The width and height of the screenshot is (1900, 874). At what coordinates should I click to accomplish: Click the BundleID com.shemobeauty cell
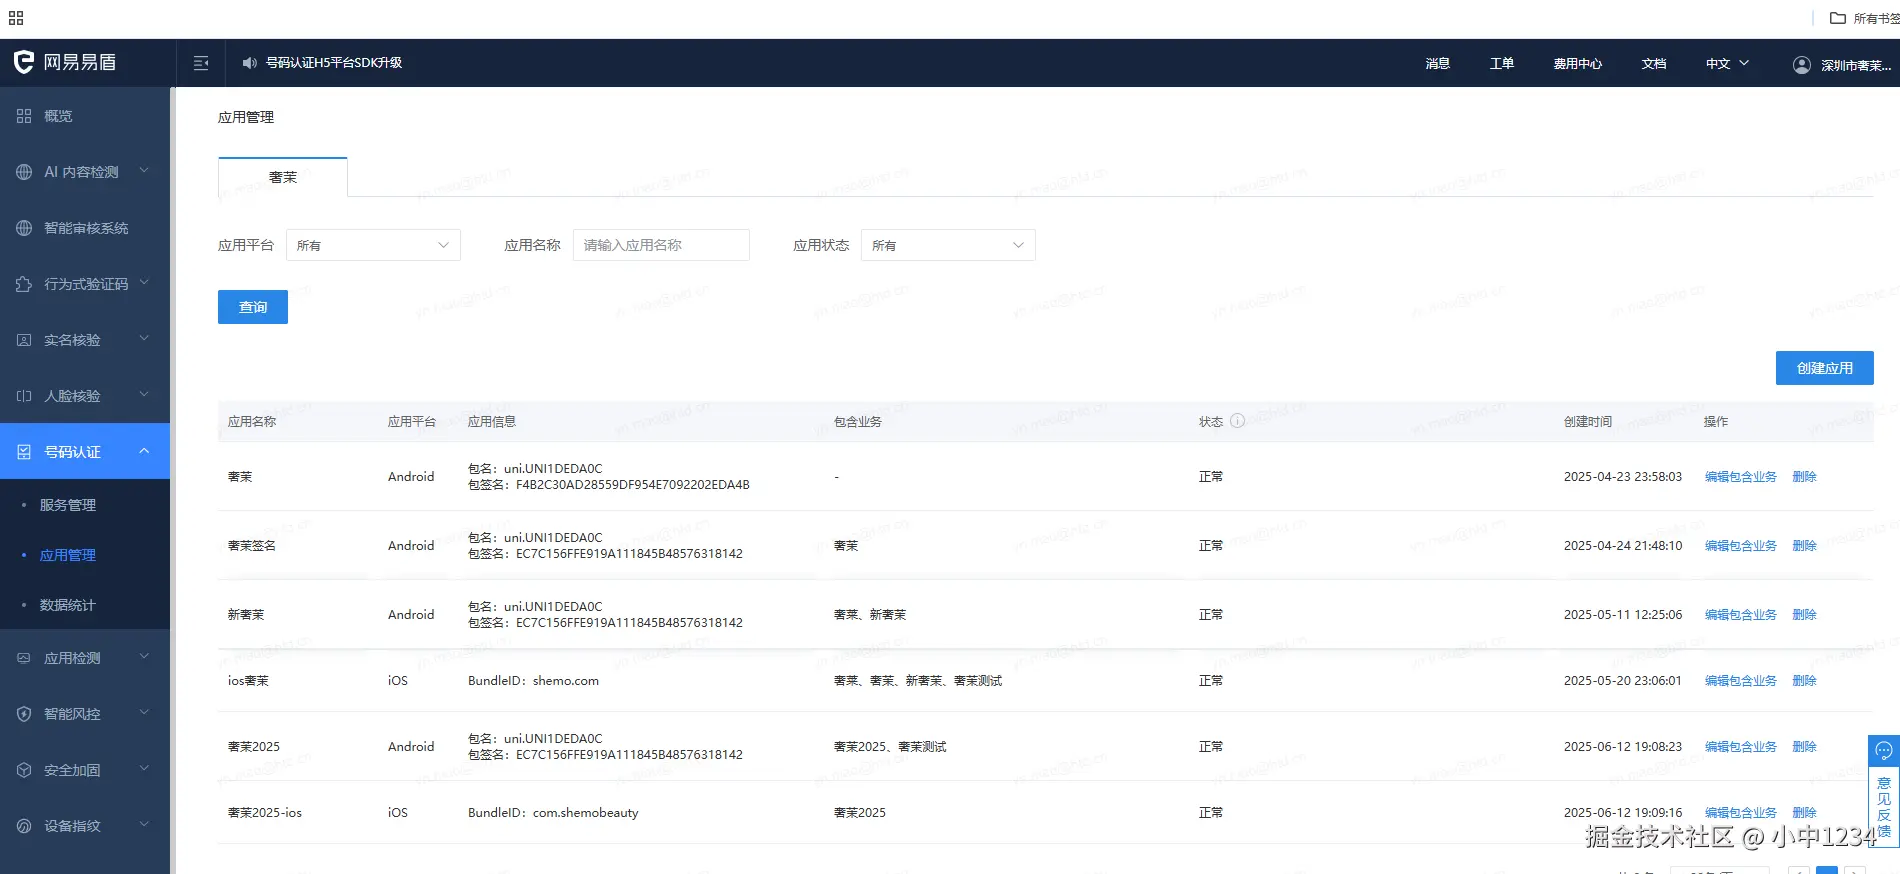click(553, 813)
